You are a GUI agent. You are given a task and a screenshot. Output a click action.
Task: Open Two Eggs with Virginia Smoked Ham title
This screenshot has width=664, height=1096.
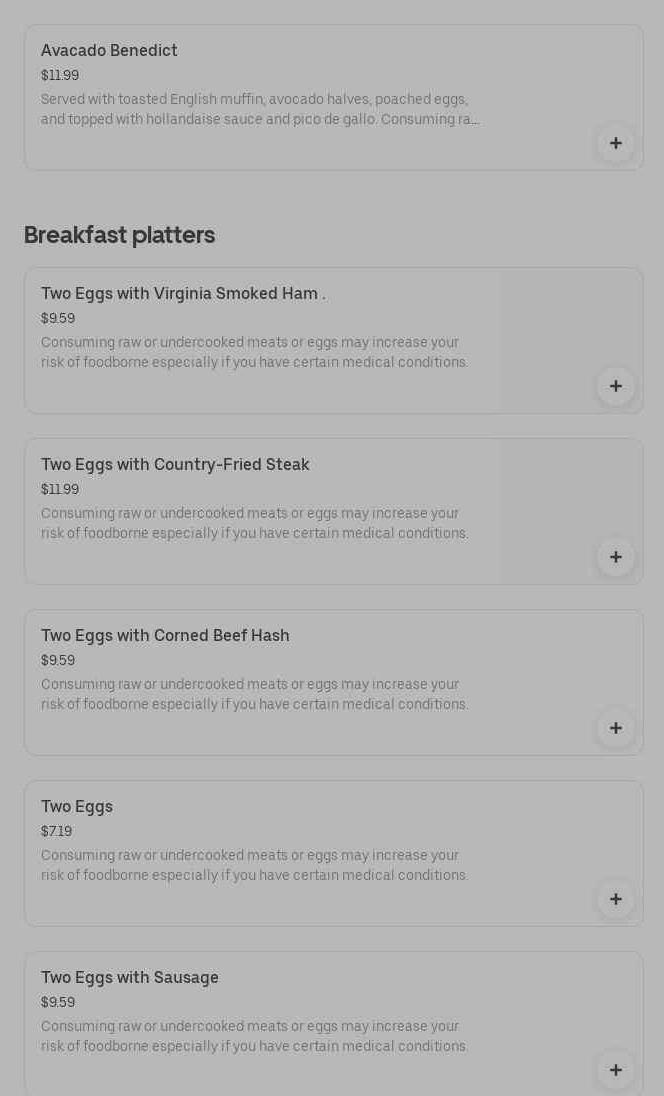click(183, 293)
